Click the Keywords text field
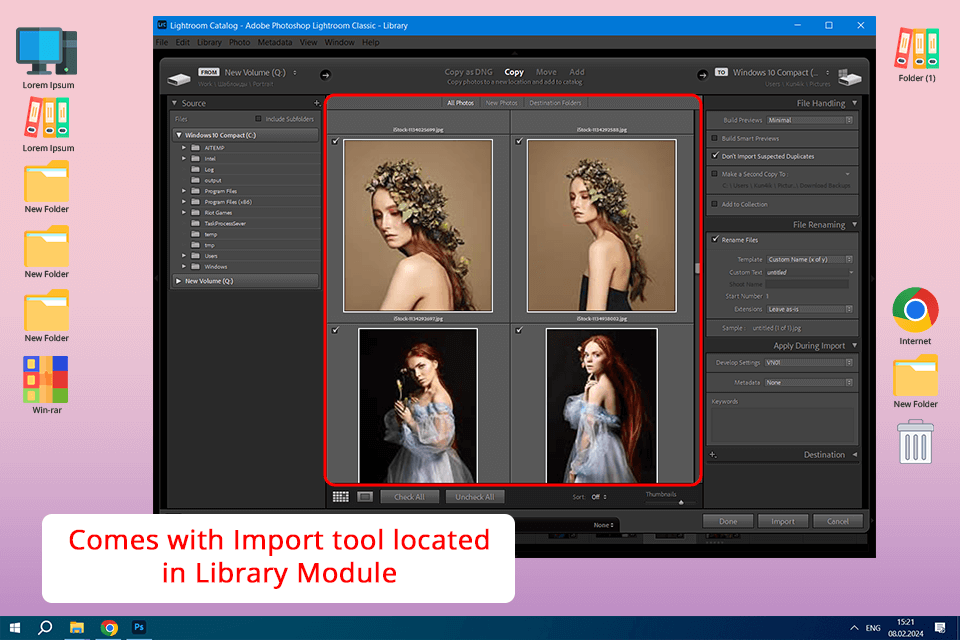960x640 pixels. point(782,425)
